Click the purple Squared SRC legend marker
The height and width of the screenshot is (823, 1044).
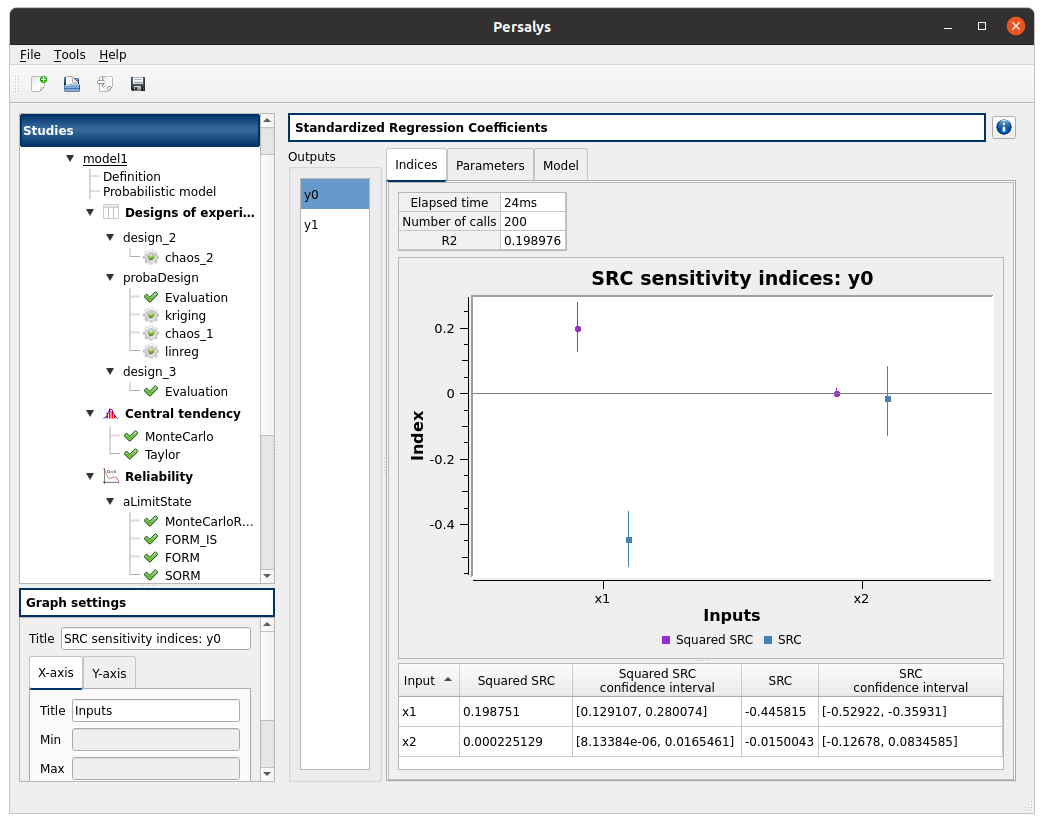[x=666, y=640]
